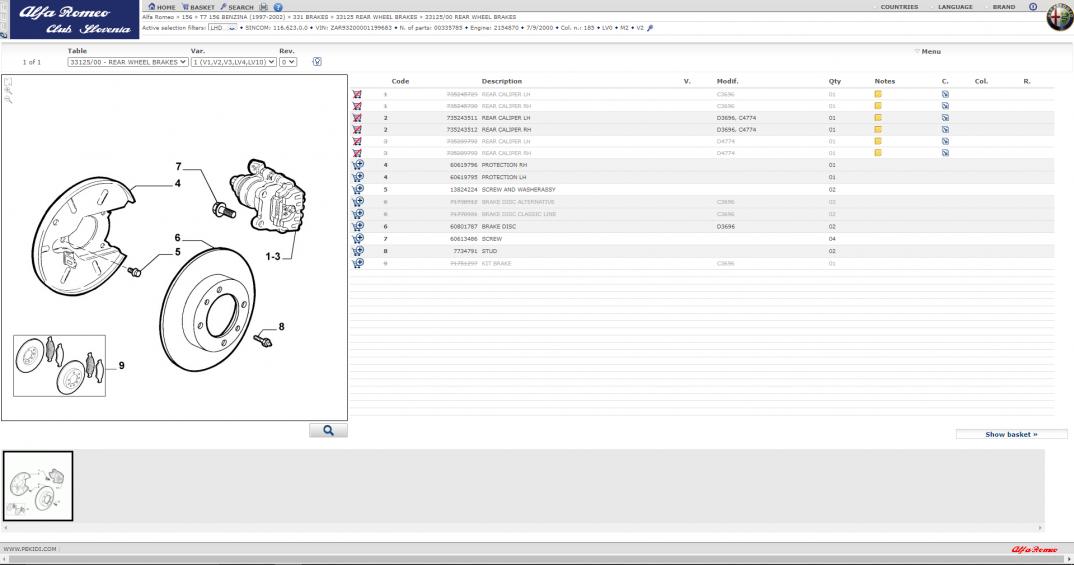Click the icon right of the Rev. dropdown
The height and width of the screenshot is (565, 1074).
(x=317, y=62)
